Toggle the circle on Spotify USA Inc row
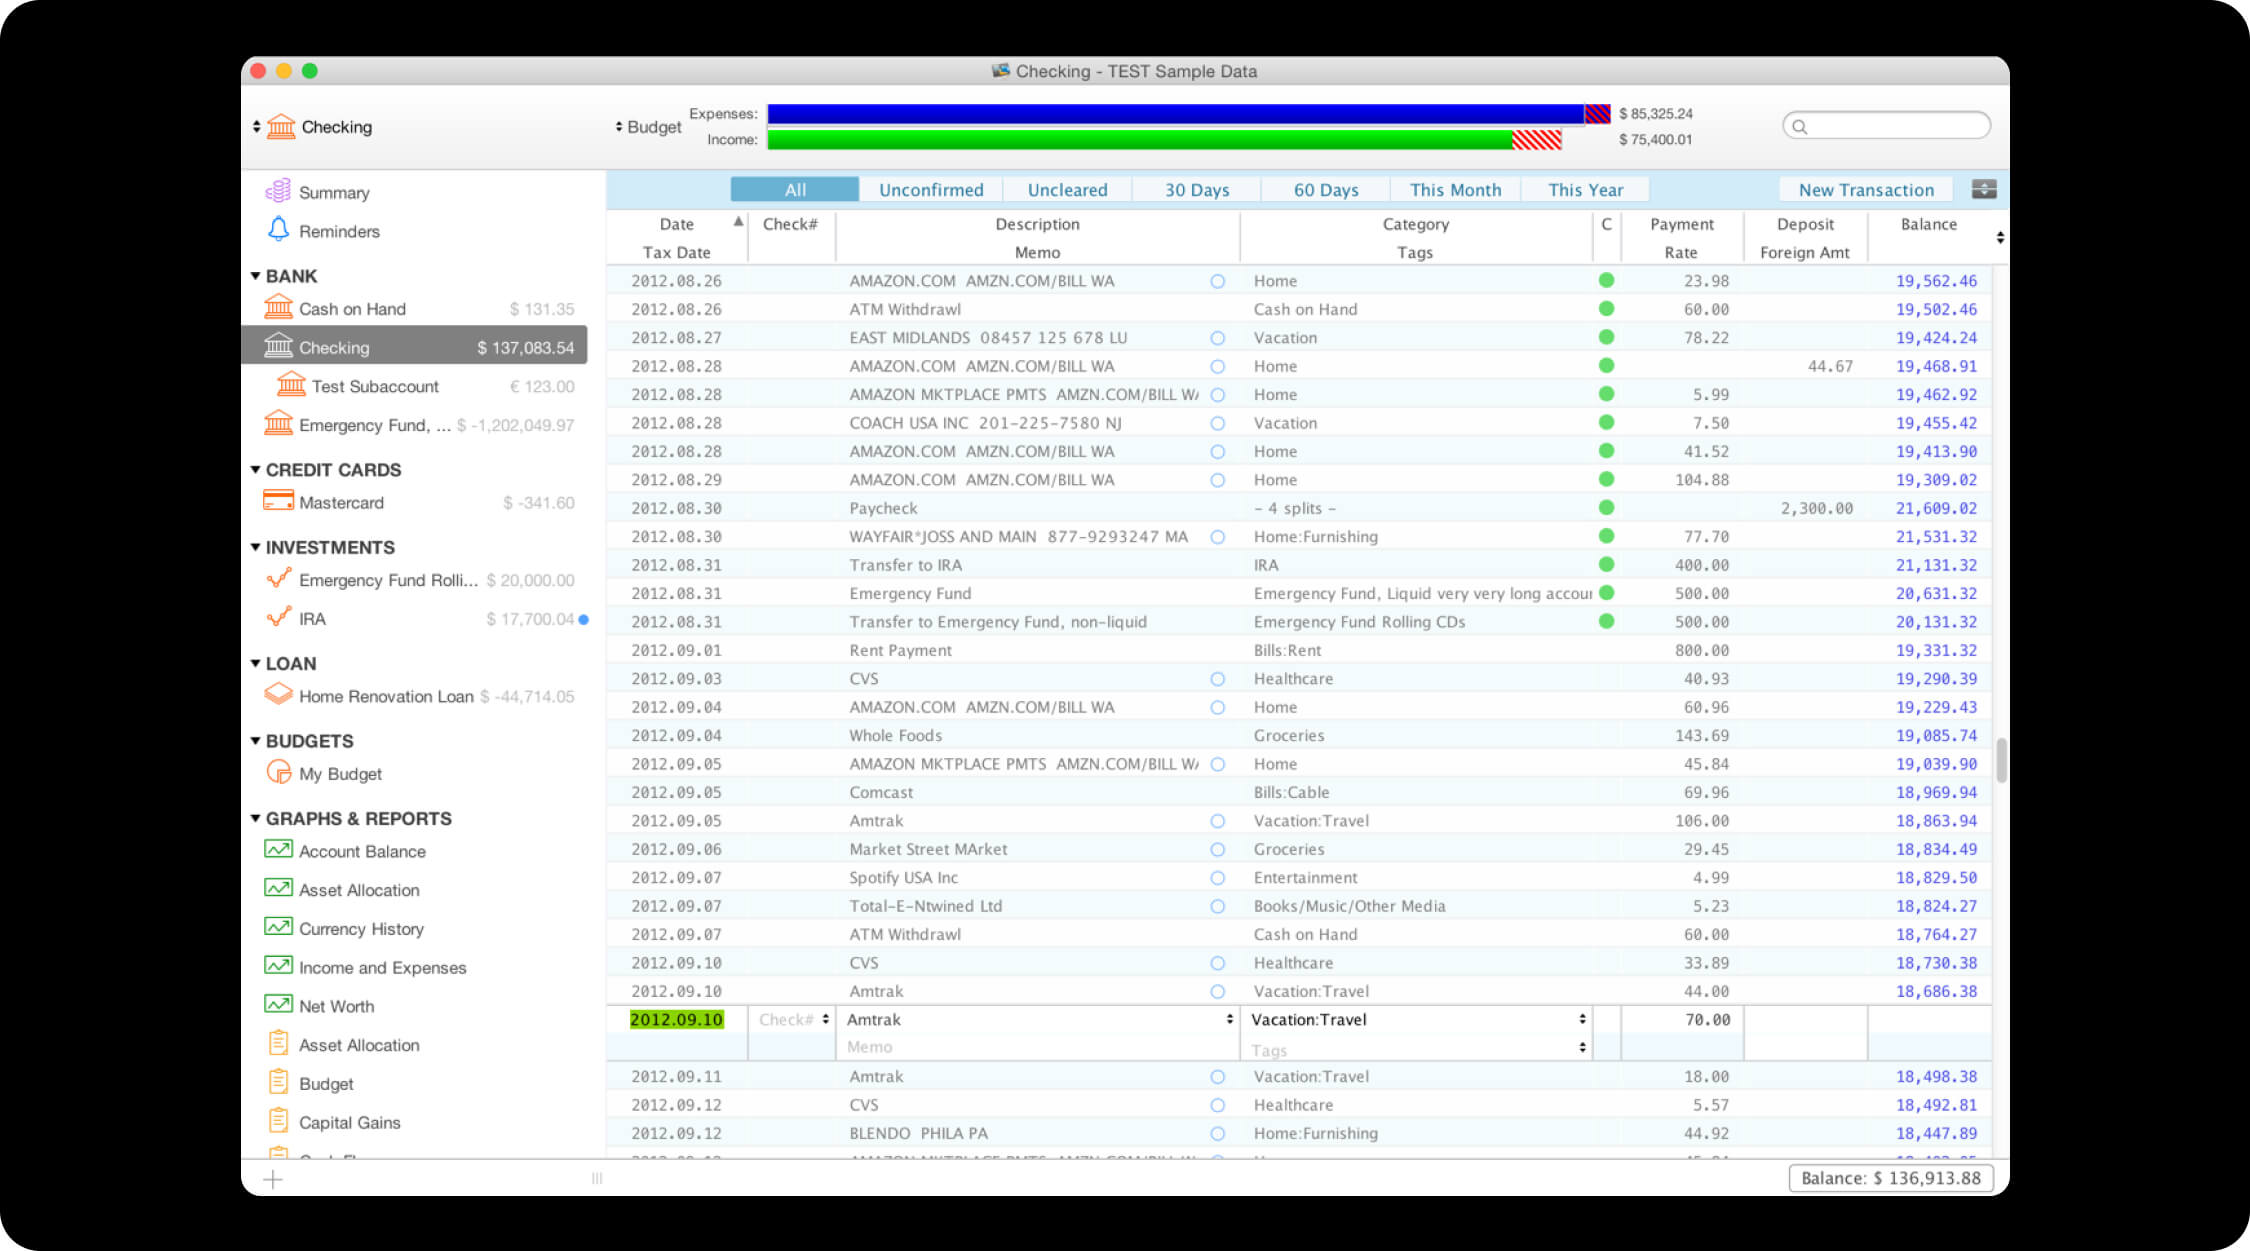The image size is (2250, 1251). (1217, 878)
